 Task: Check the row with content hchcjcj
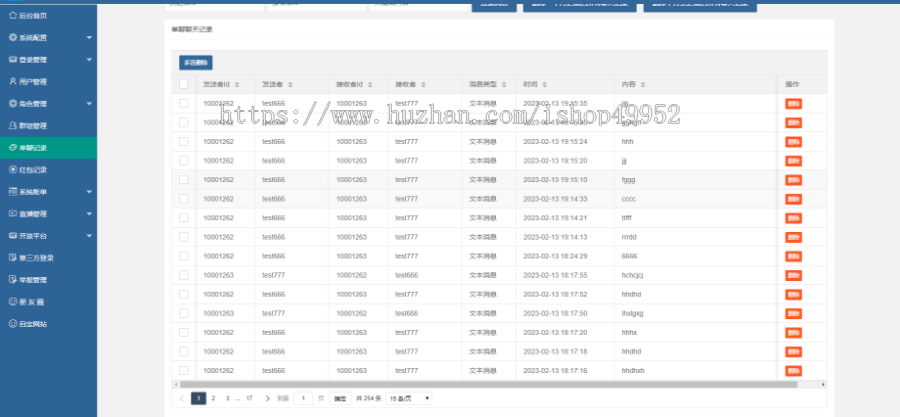[184, 275]
